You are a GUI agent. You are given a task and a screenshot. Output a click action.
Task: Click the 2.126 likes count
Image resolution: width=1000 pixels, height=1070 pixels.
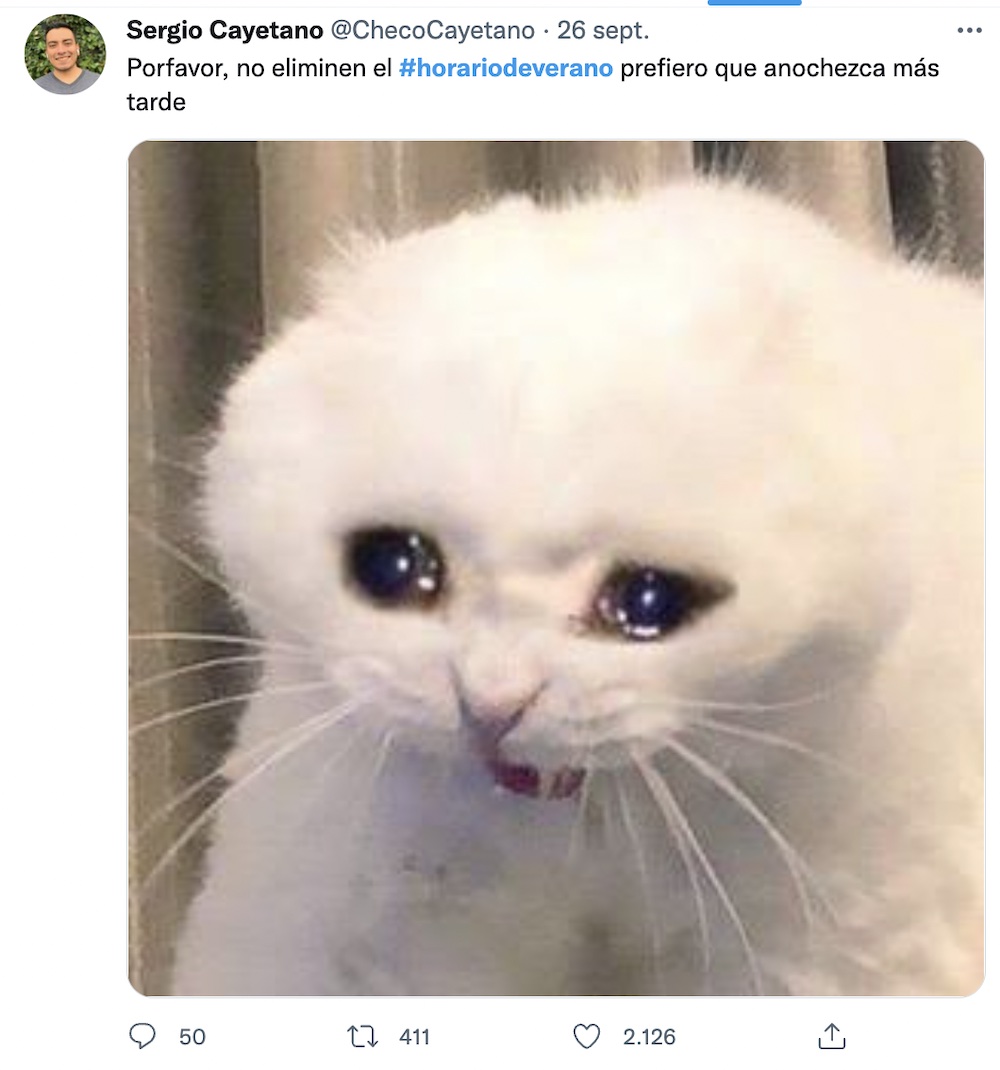[x=649, y=1037]
